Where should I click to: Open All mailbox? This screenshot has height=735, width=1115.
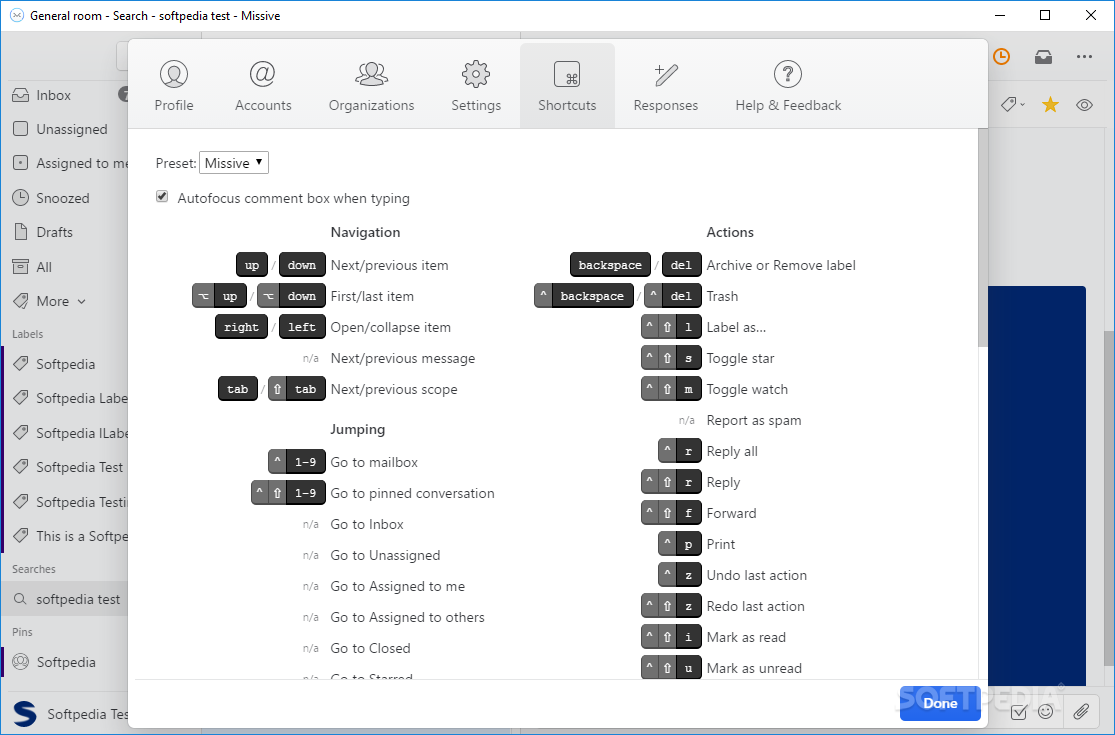pyautogui.click(x=65, y=267)
